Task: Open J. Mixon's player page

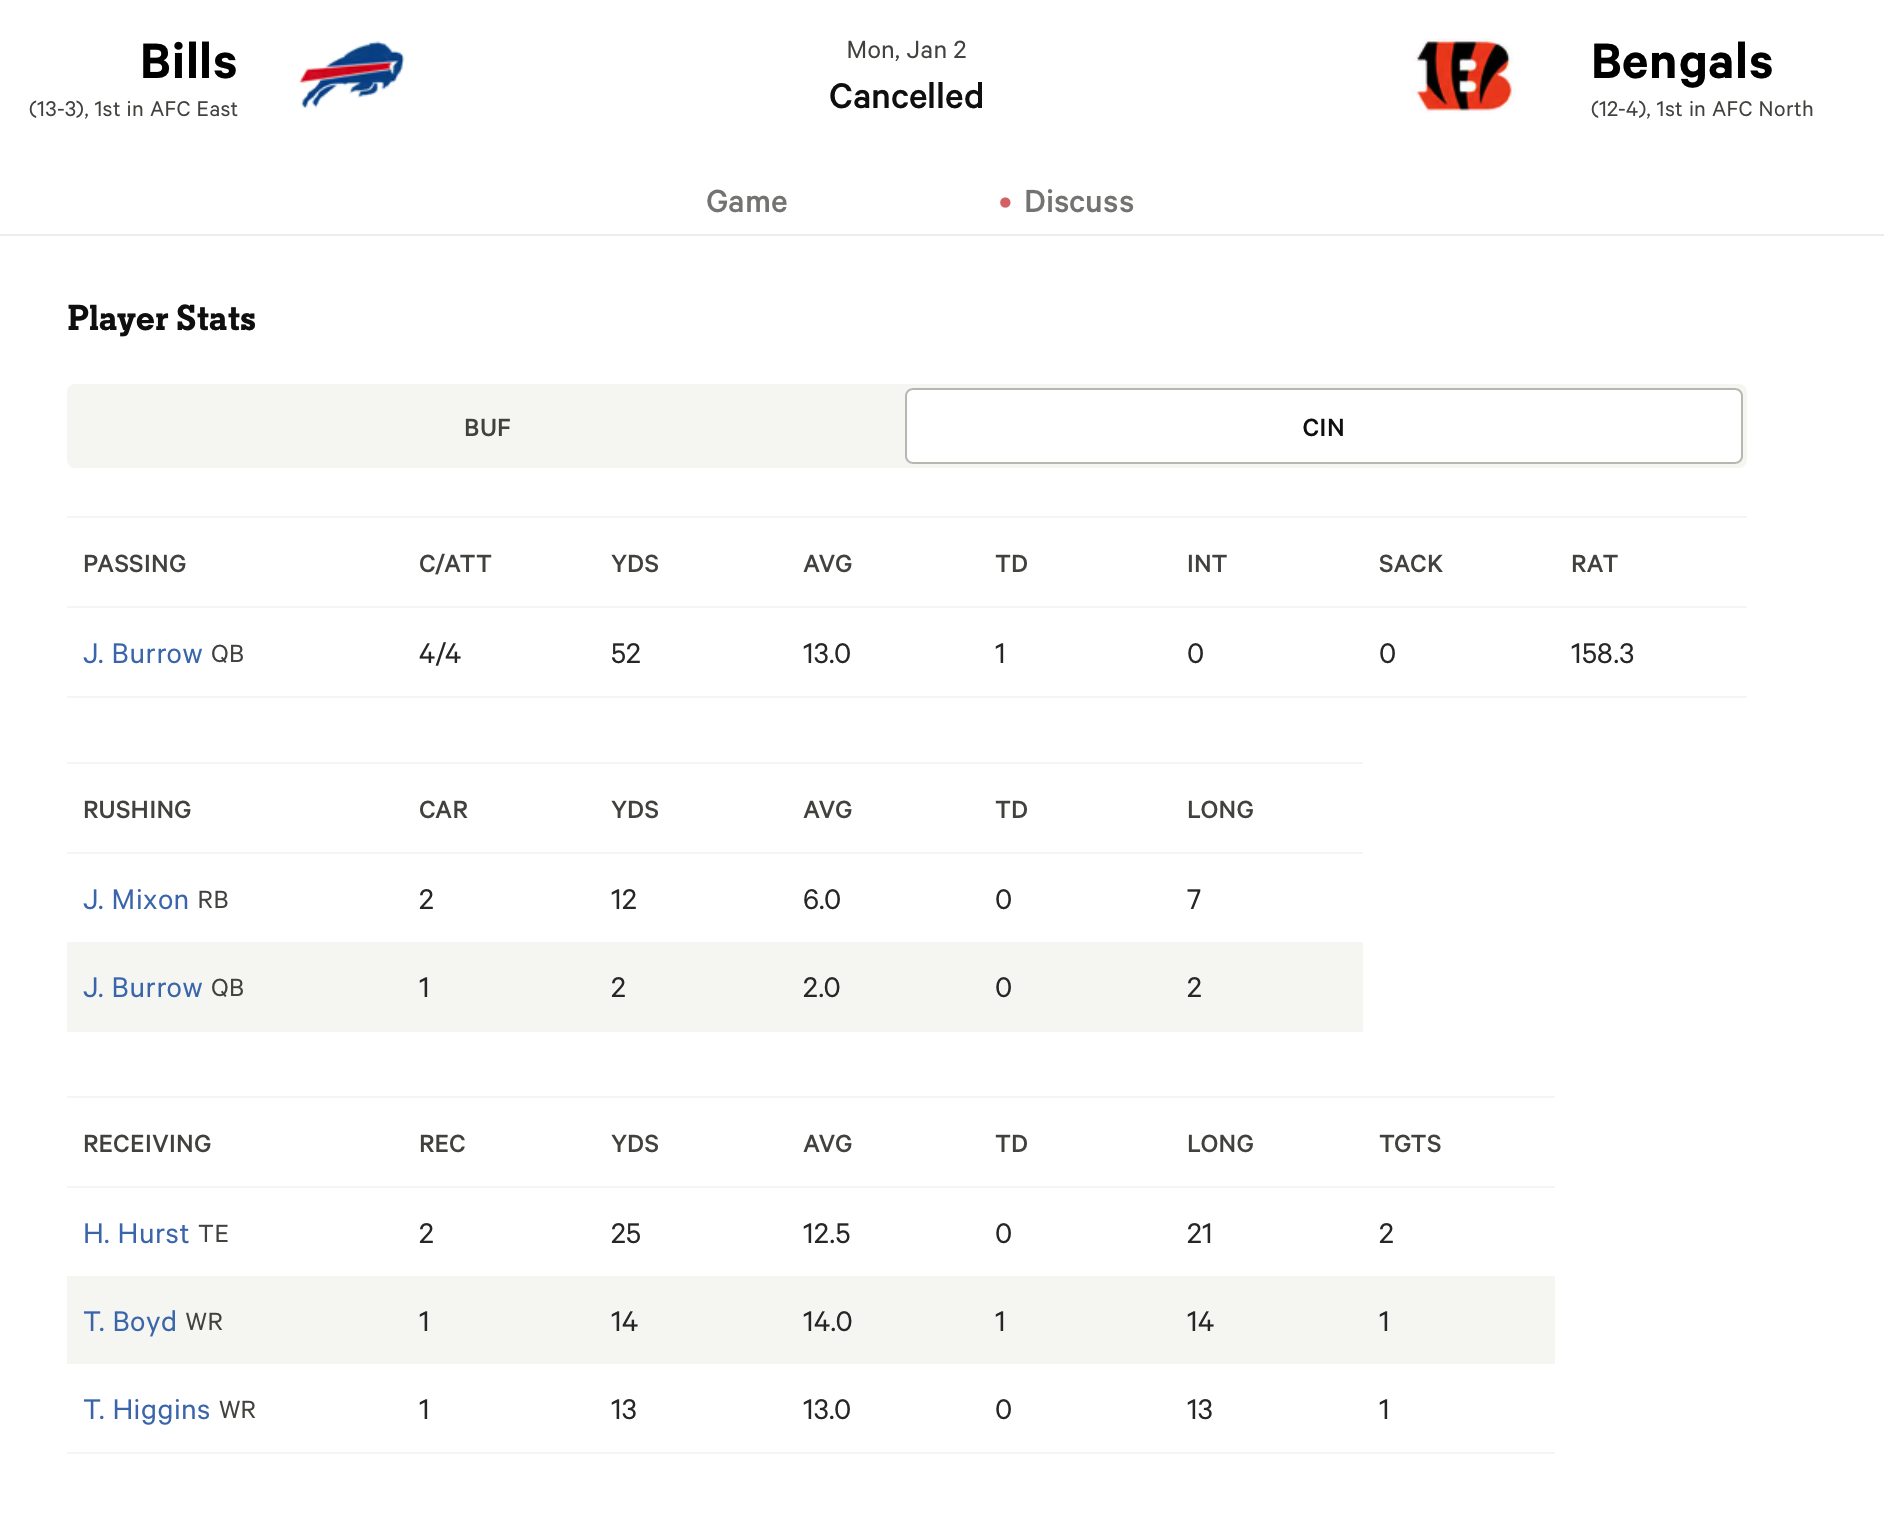Action: pos(136,900)
